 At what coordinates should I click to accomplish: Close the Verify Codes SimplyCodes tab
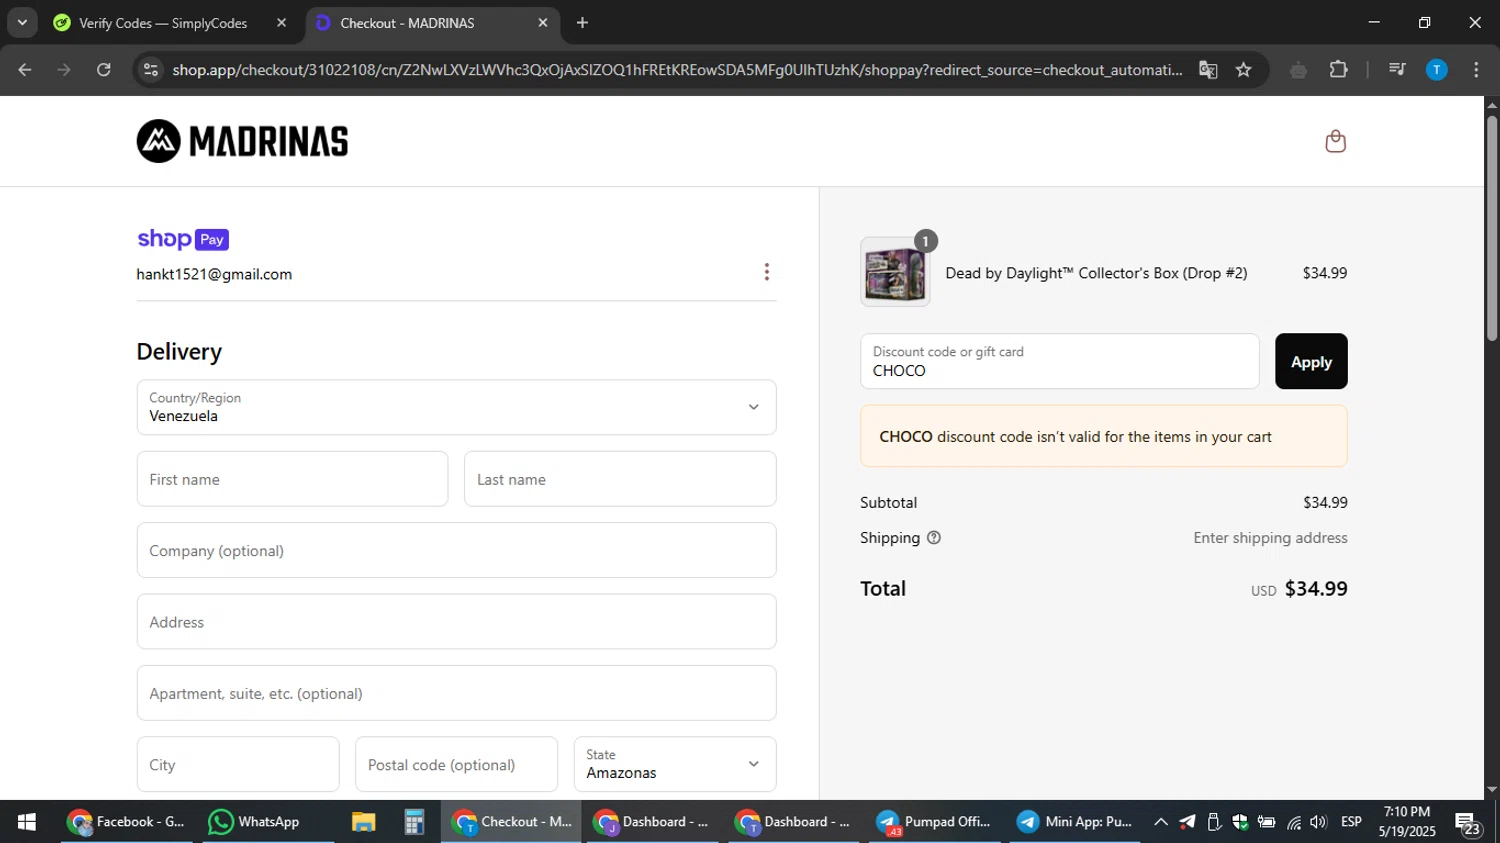click(281, 22)
